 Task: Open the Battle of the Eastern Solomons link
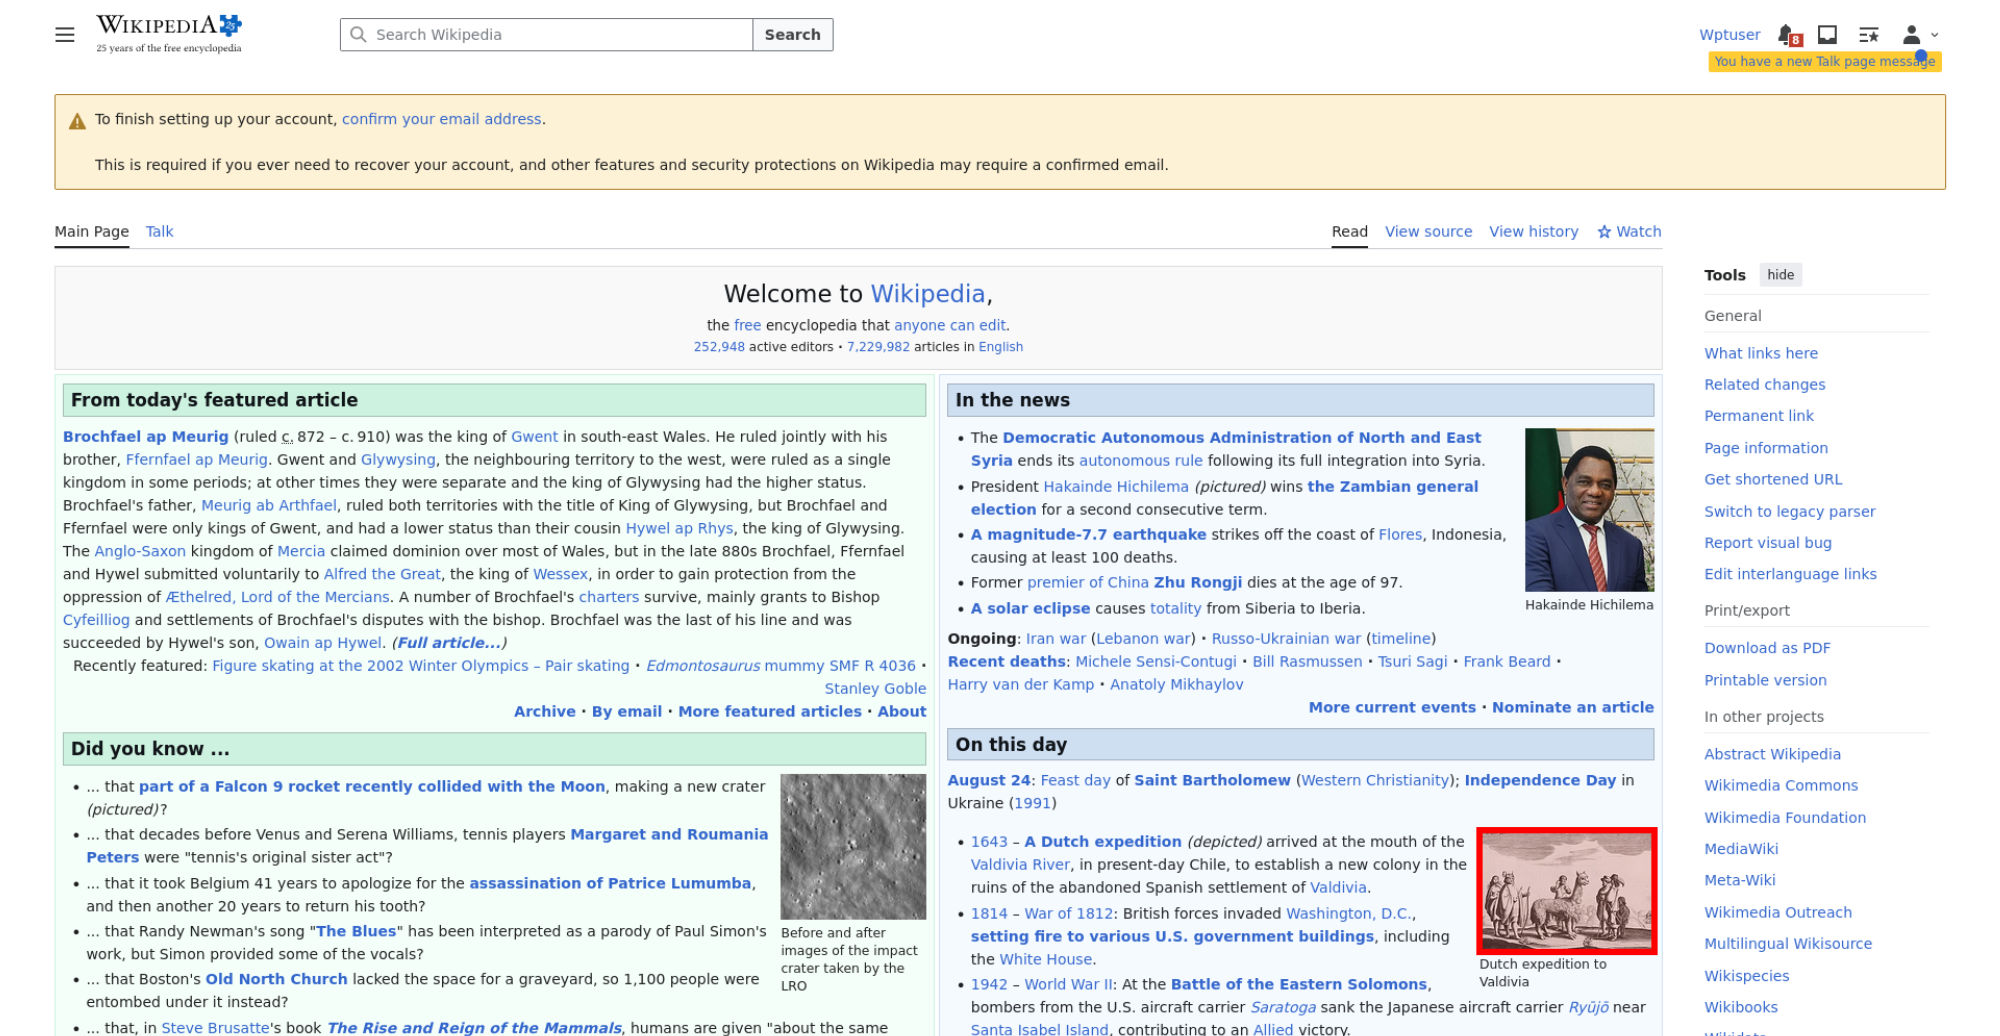(x=1299, y=985)
